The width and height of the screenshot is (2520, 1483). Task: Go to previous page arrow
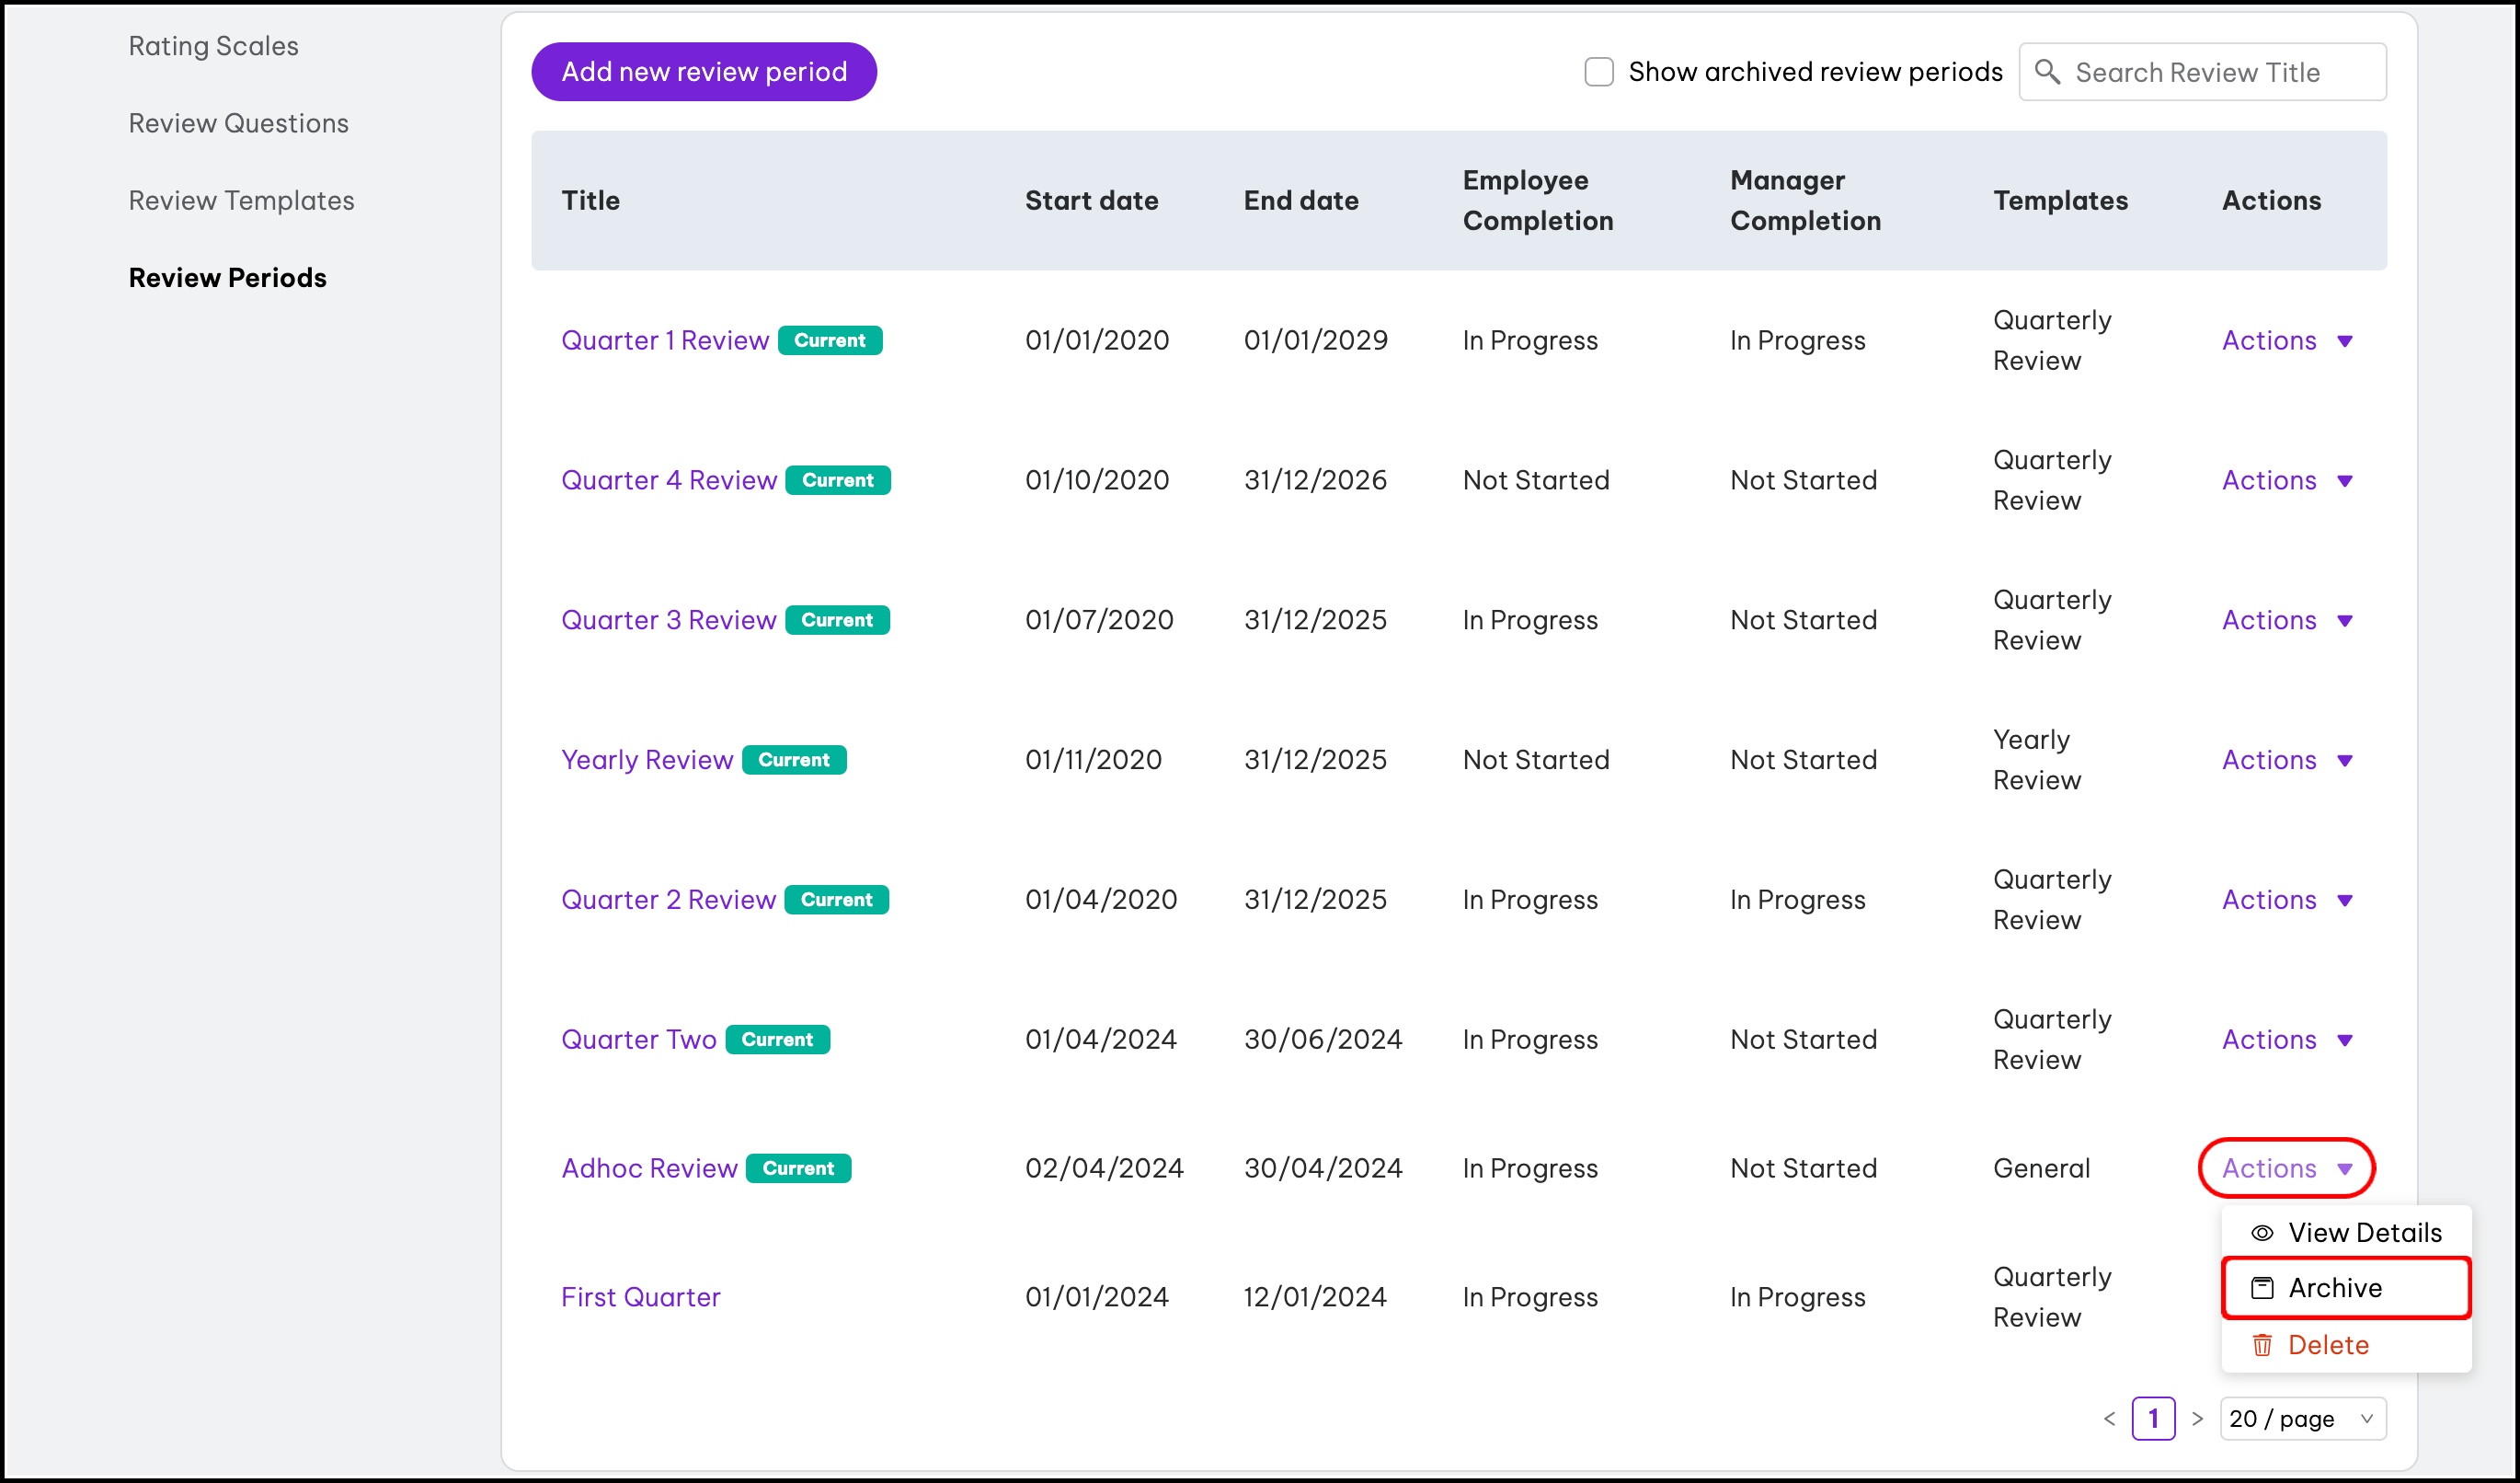2109,1419
